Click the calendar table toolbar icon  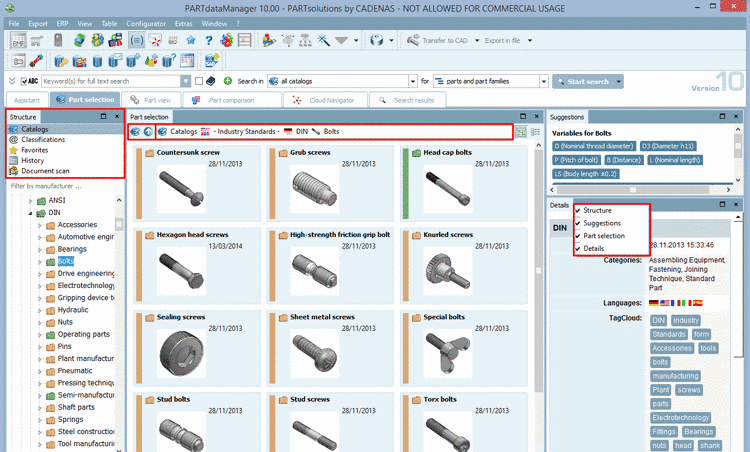click(187, 61)
